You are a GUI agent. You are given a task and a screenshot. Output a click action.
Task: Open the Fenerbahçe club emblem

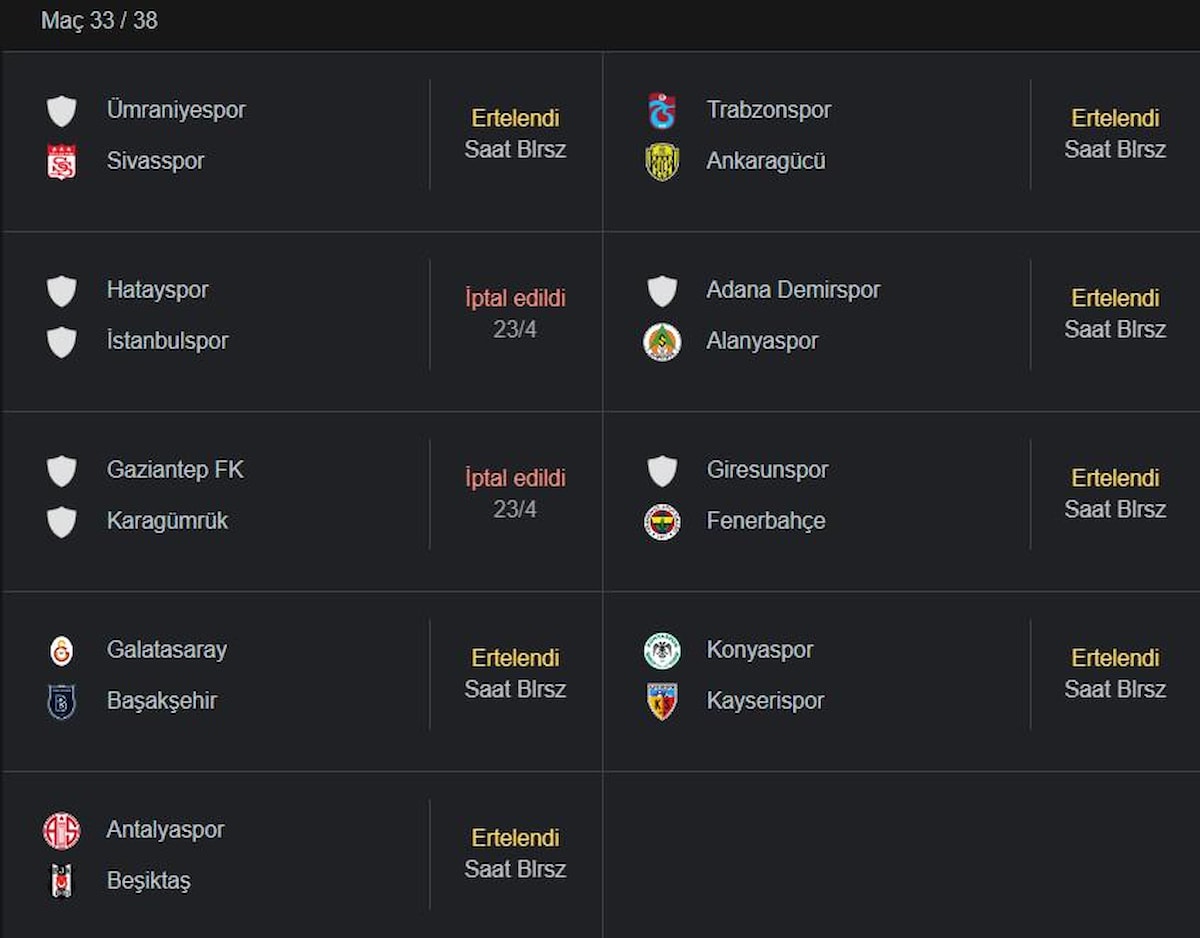click(x=662, y=522)
